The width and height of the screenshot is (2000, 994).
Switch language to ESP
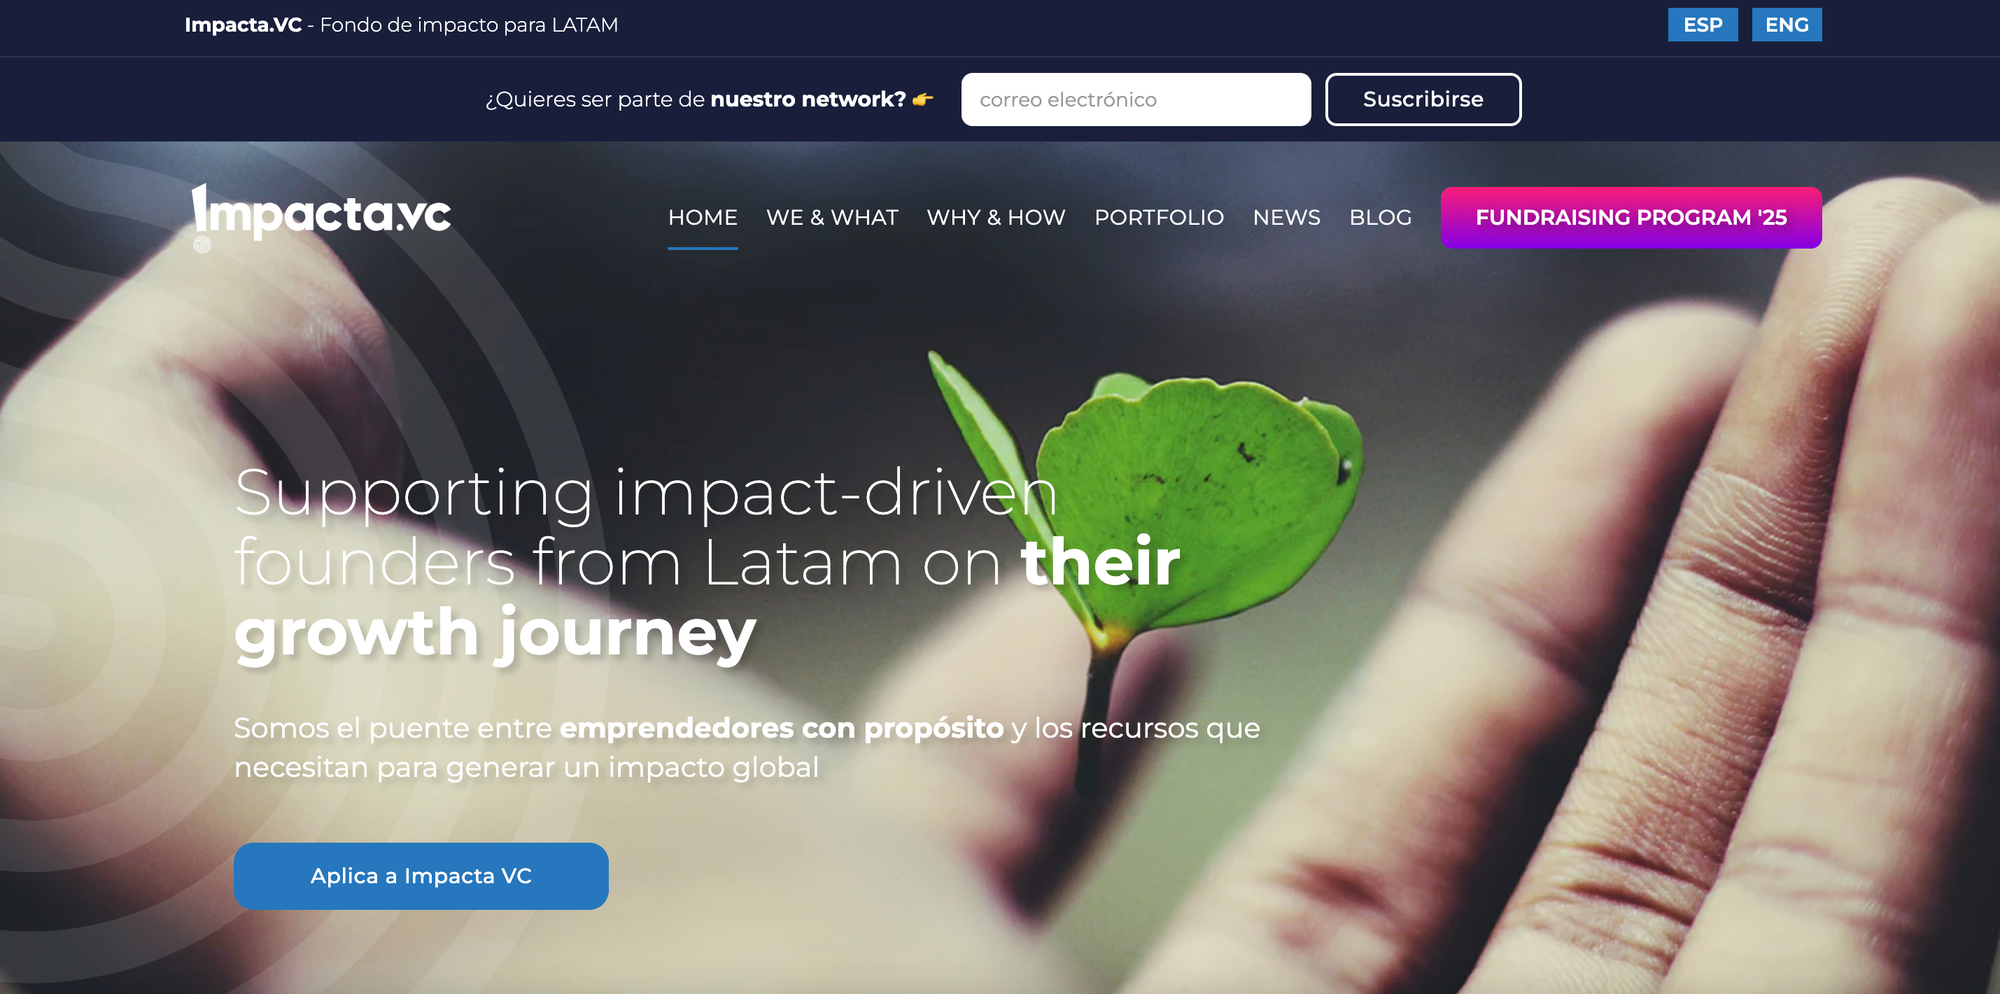(x=1703, y=25)
